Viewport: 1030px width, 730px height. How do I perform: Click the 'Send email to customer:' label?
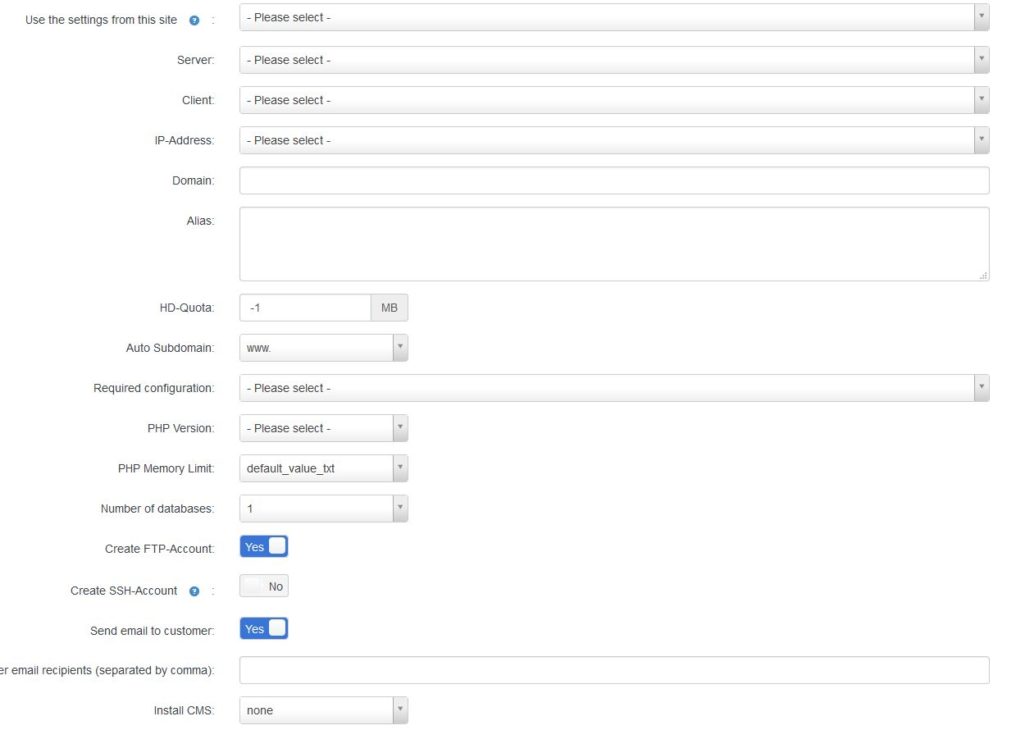[152, 631]
